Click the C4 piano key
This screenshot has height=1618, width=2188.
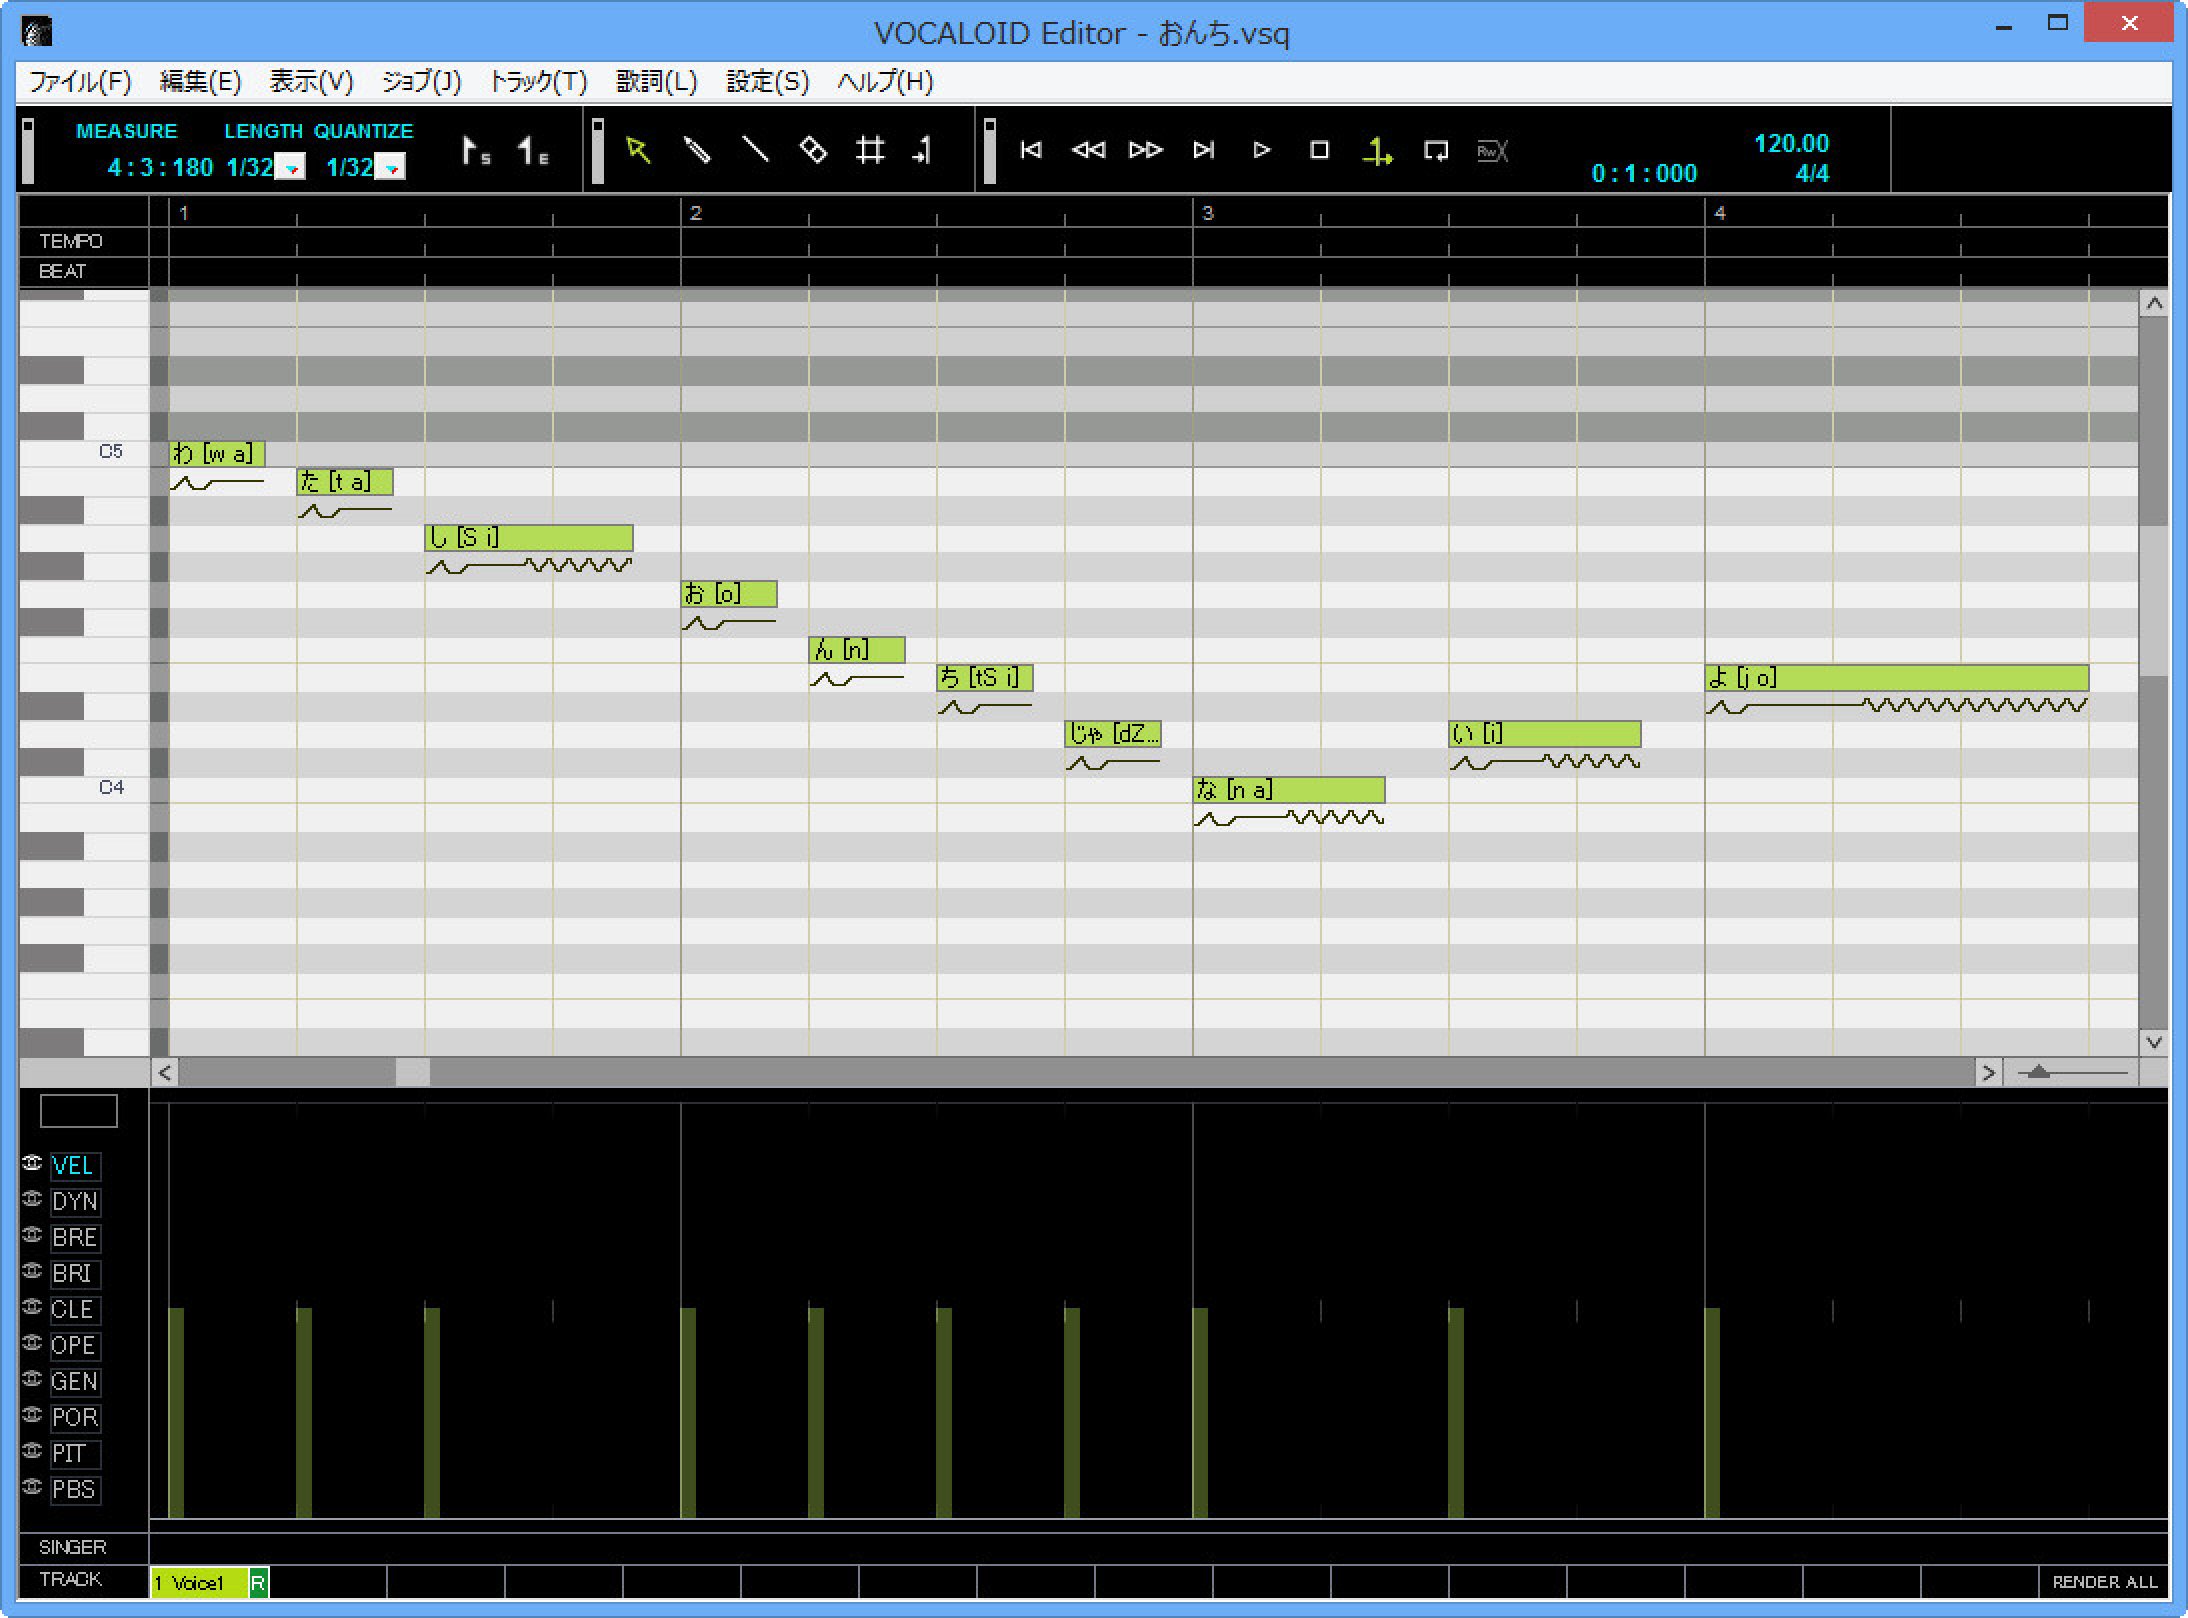point(84,788)
